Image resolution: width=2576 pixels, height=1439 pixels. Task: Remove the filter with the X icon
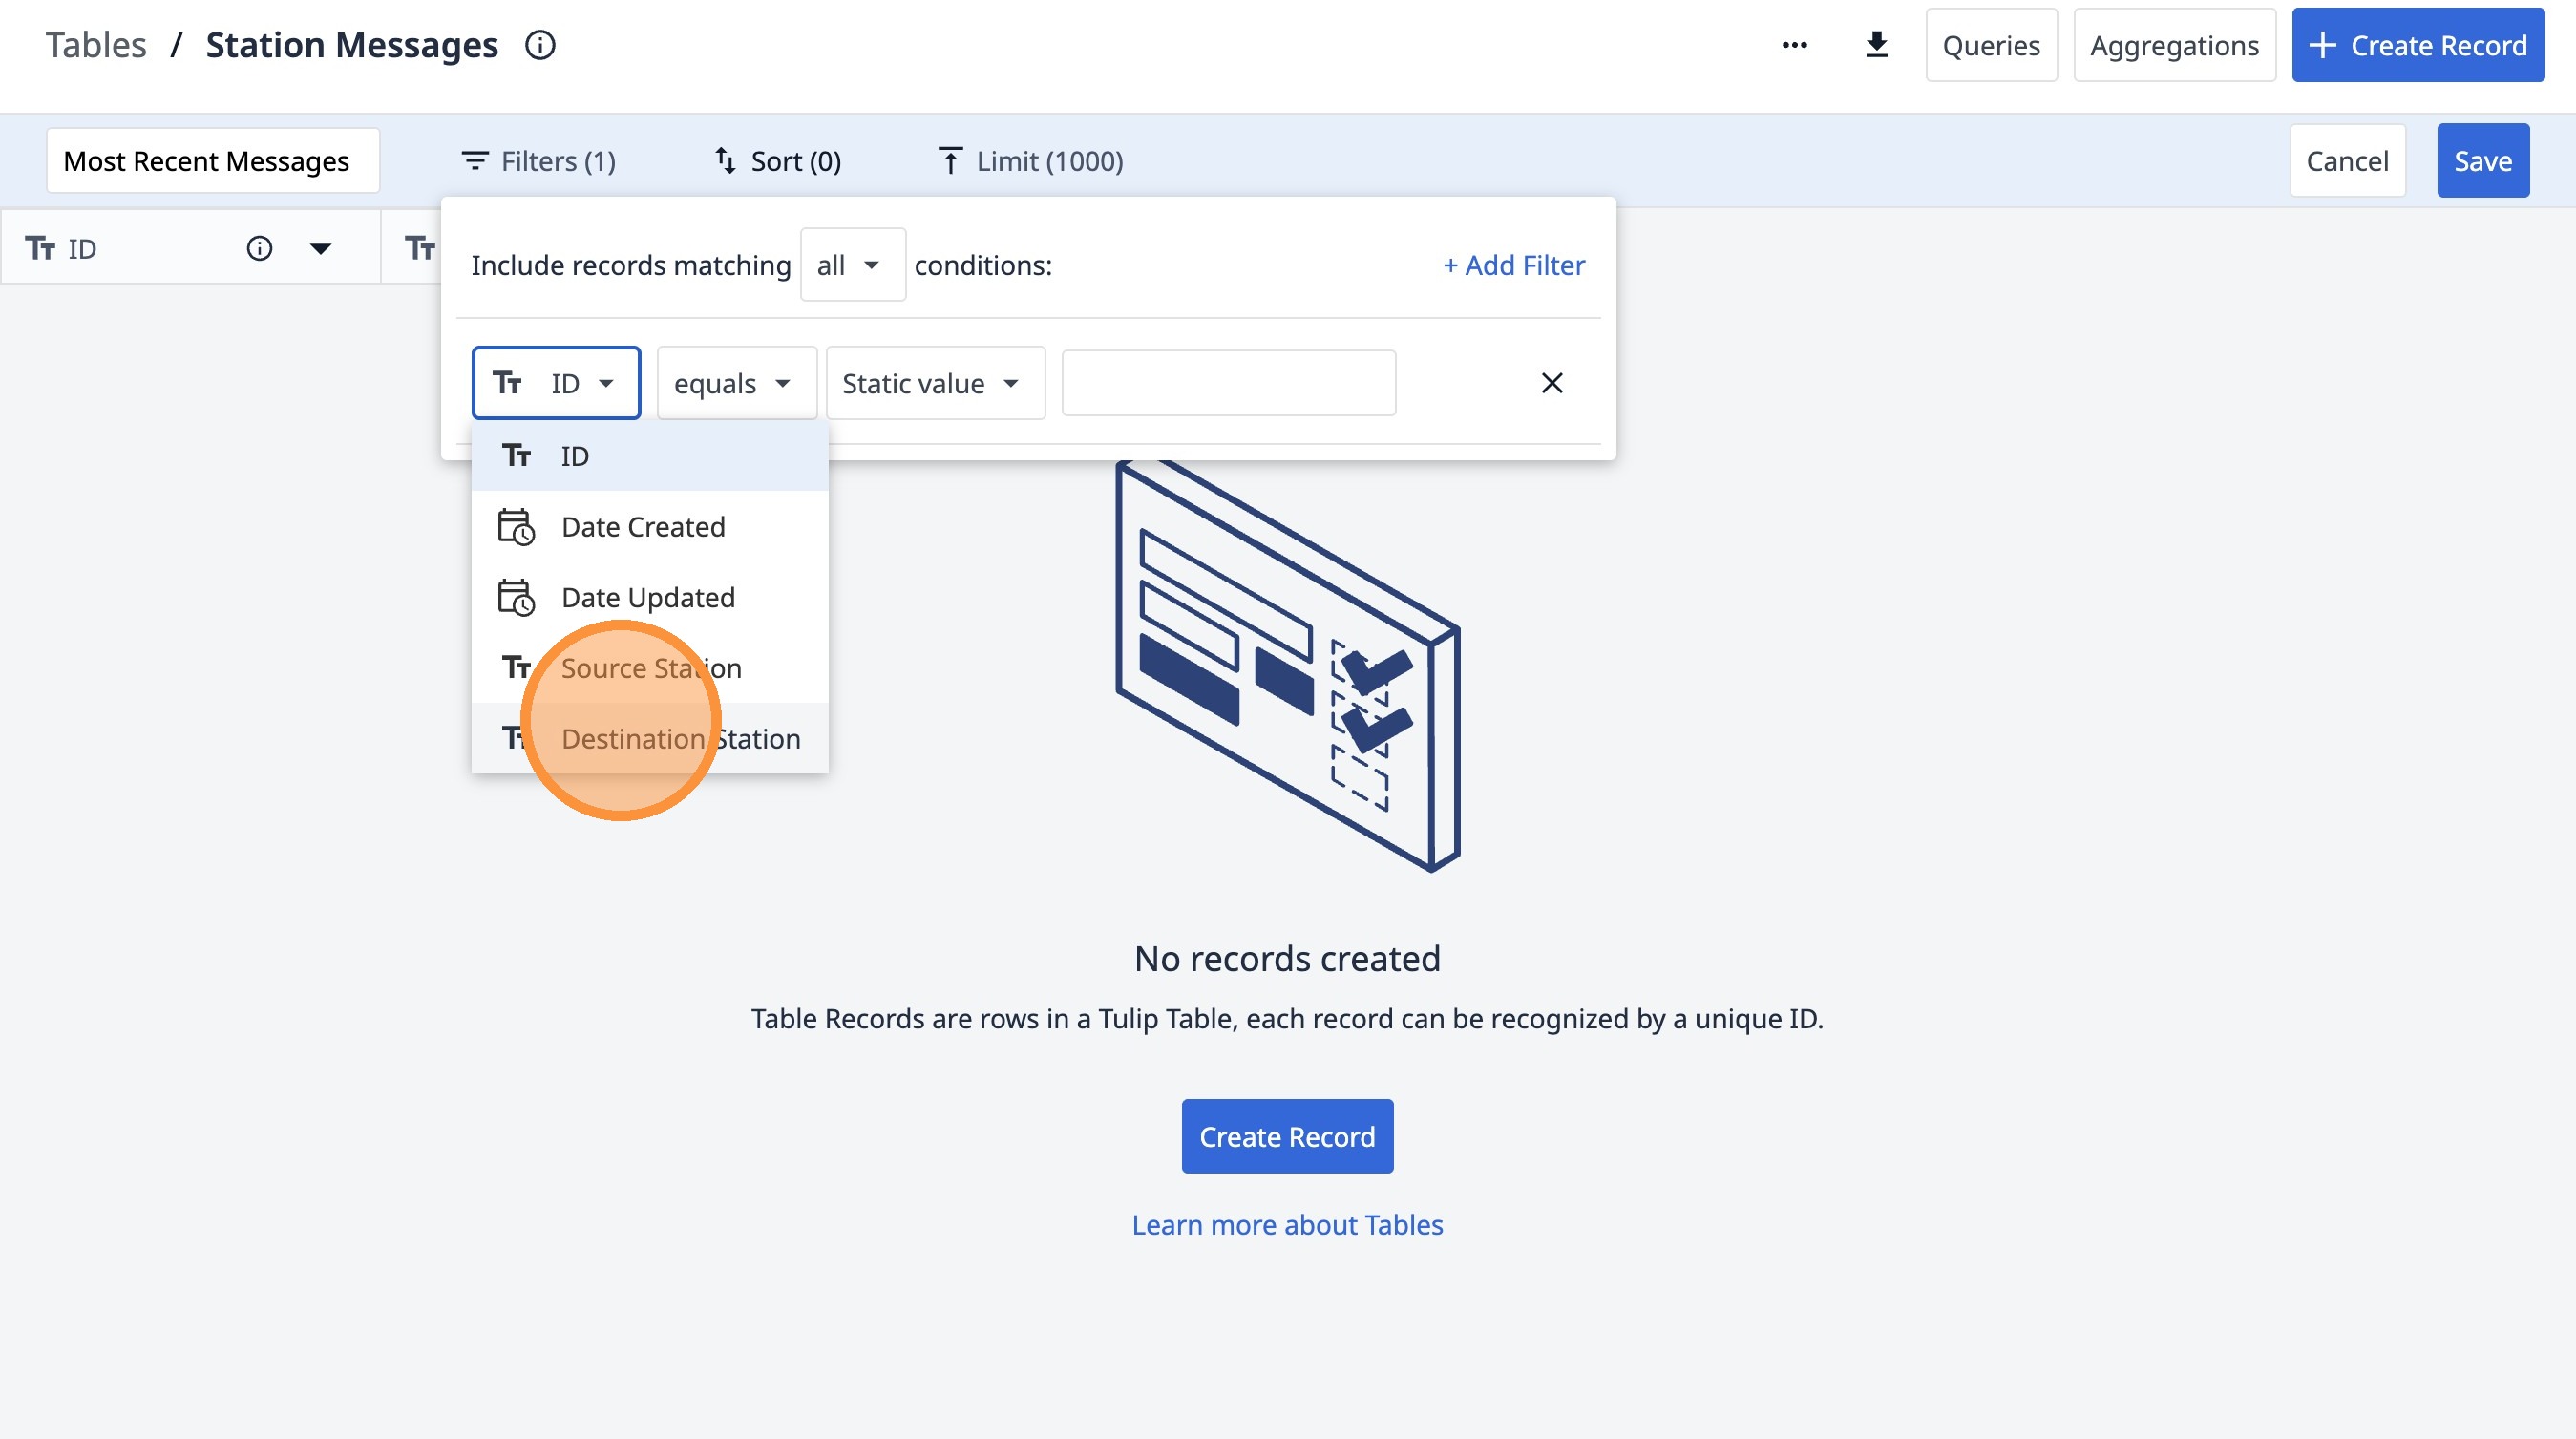[1551, 383]
